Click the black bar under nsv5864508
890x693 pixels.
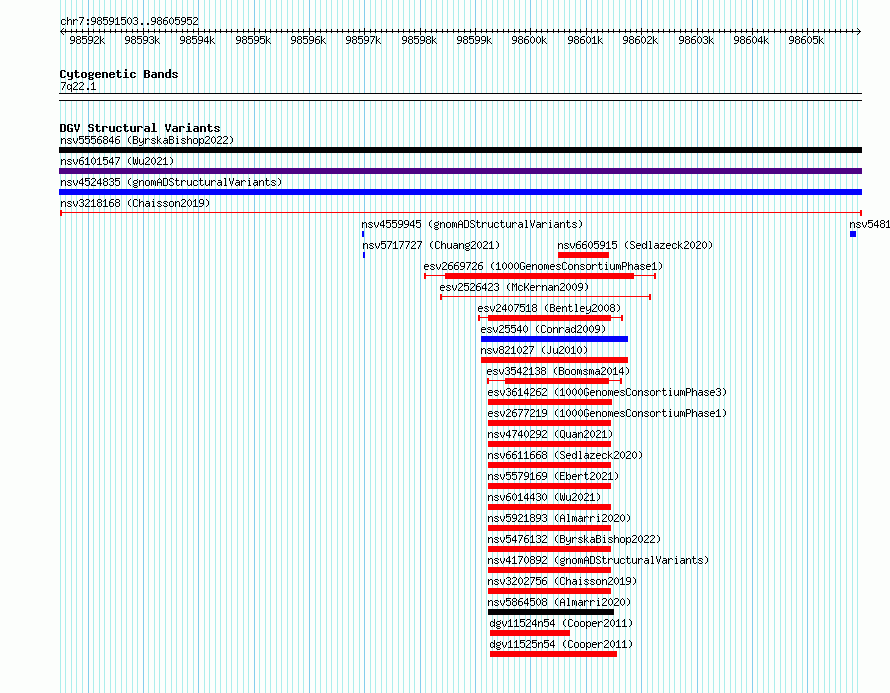pos(551,612)
